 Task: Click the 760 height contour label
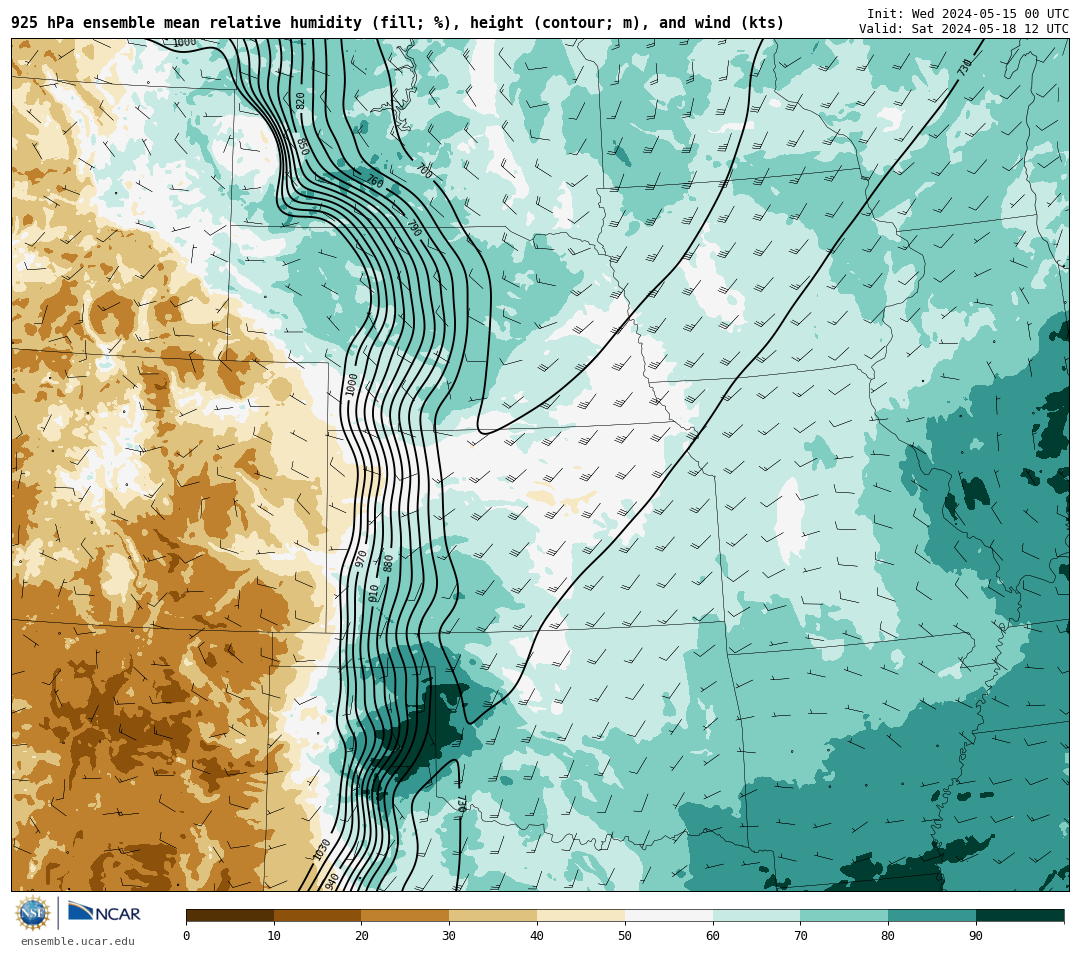pyautogui.click(x=374, y=181)
